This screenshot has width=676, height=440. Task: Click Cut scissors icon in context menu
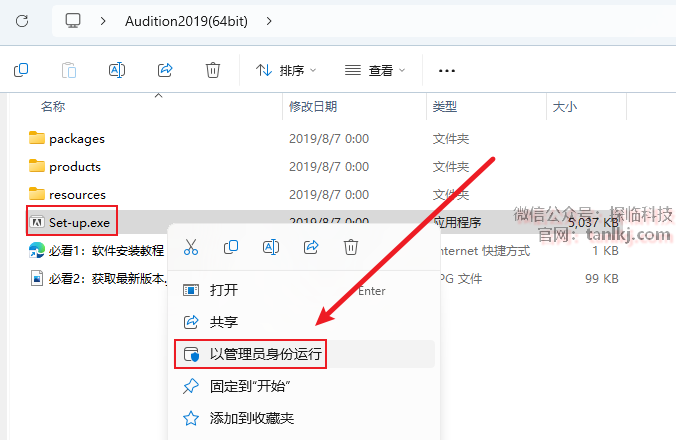click(191, 247)
